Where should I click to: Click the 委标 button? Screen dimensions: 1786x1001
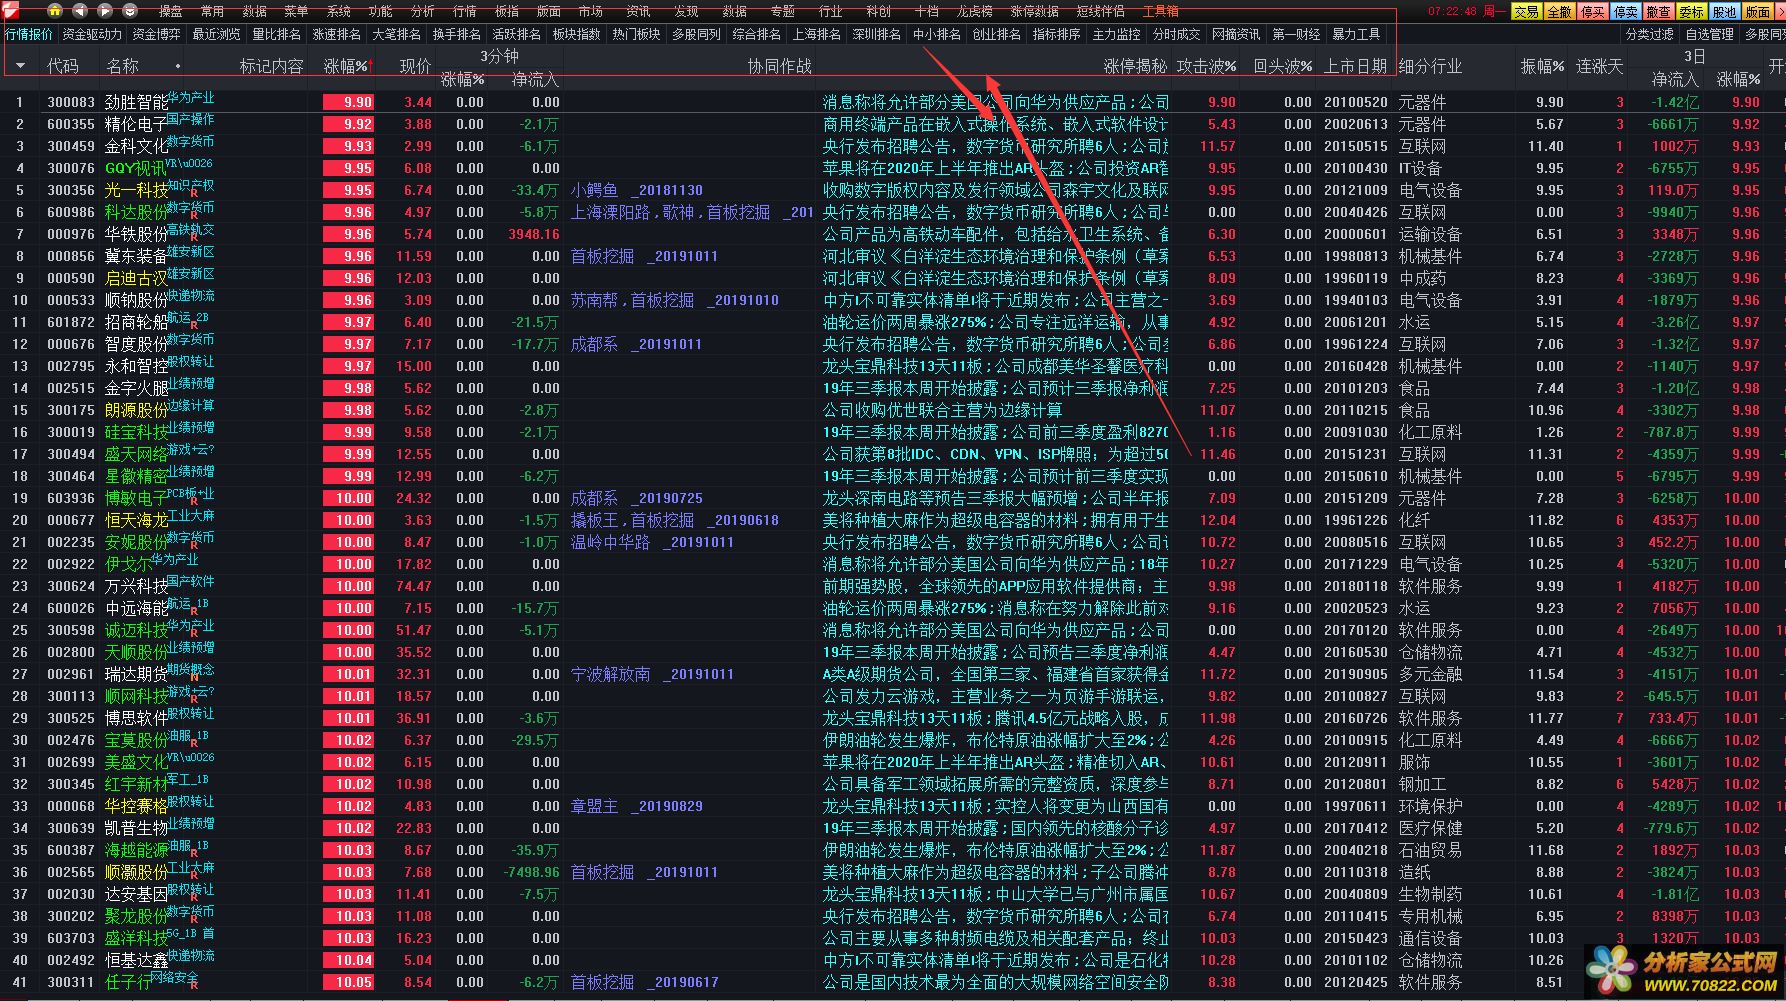click(x=1691, y=12)
